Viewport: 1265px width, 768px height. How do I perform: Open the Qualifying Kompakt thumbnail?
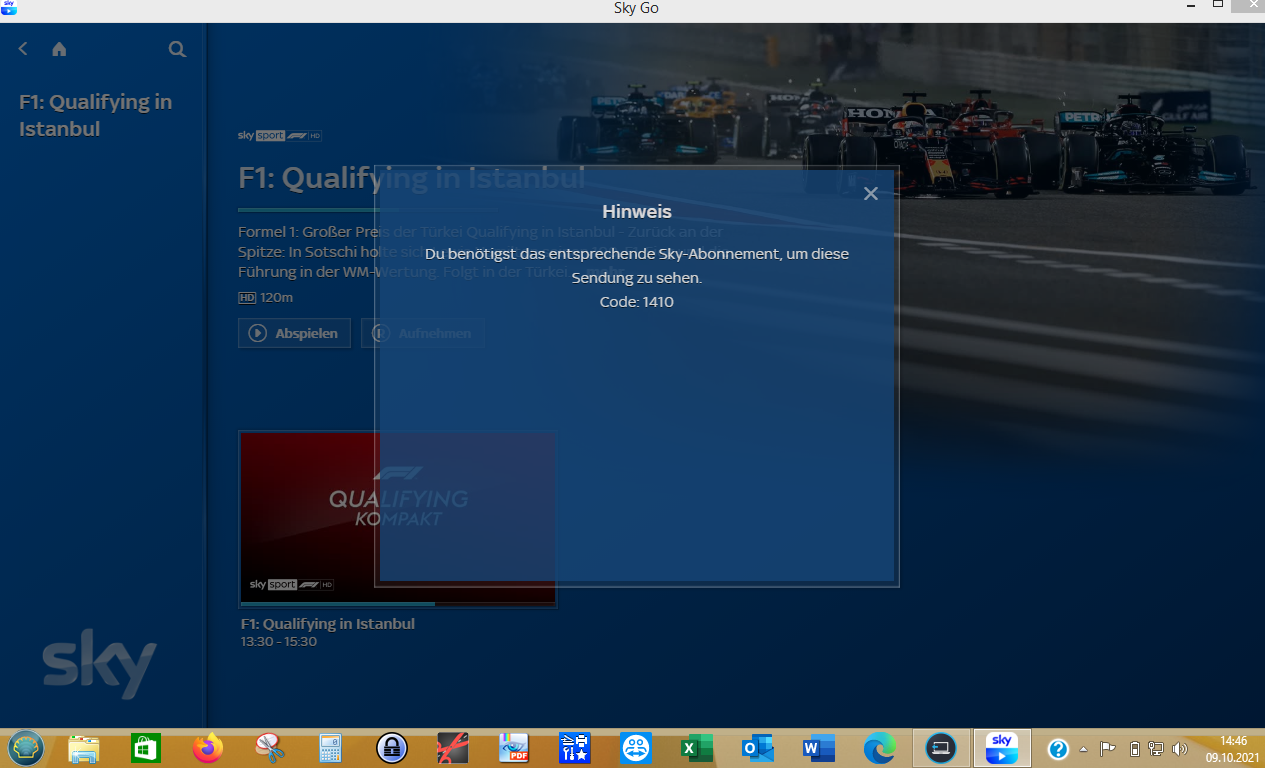pyautogui.click(x=398, y=517)
